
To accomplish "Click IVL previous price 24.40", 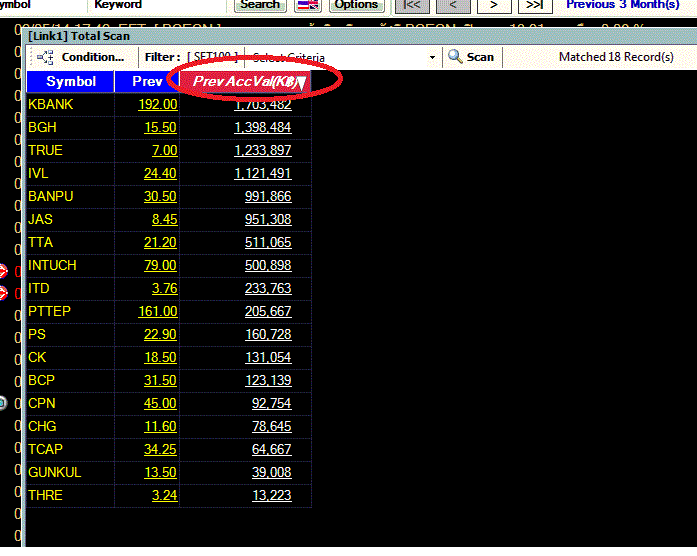I will [x=160, y=173].
